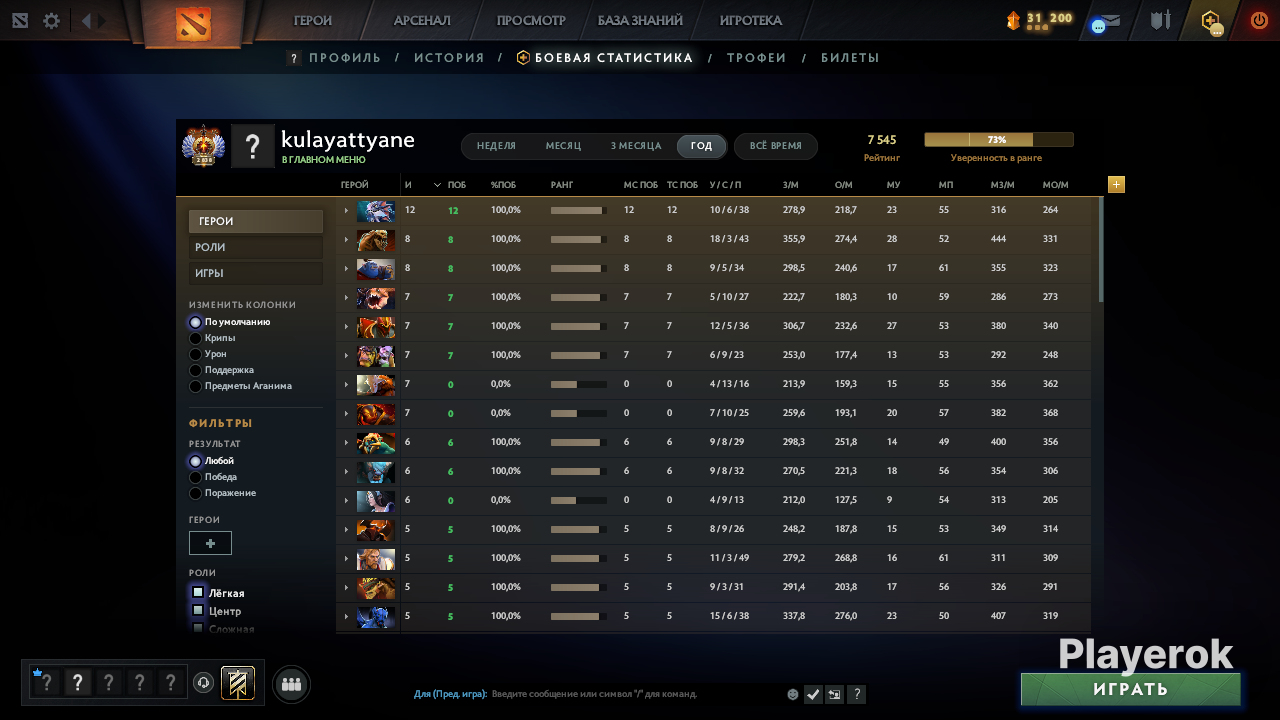Open the party group round button
The height and width of the screenshot is (720, 1280).
tap(291, 684)
